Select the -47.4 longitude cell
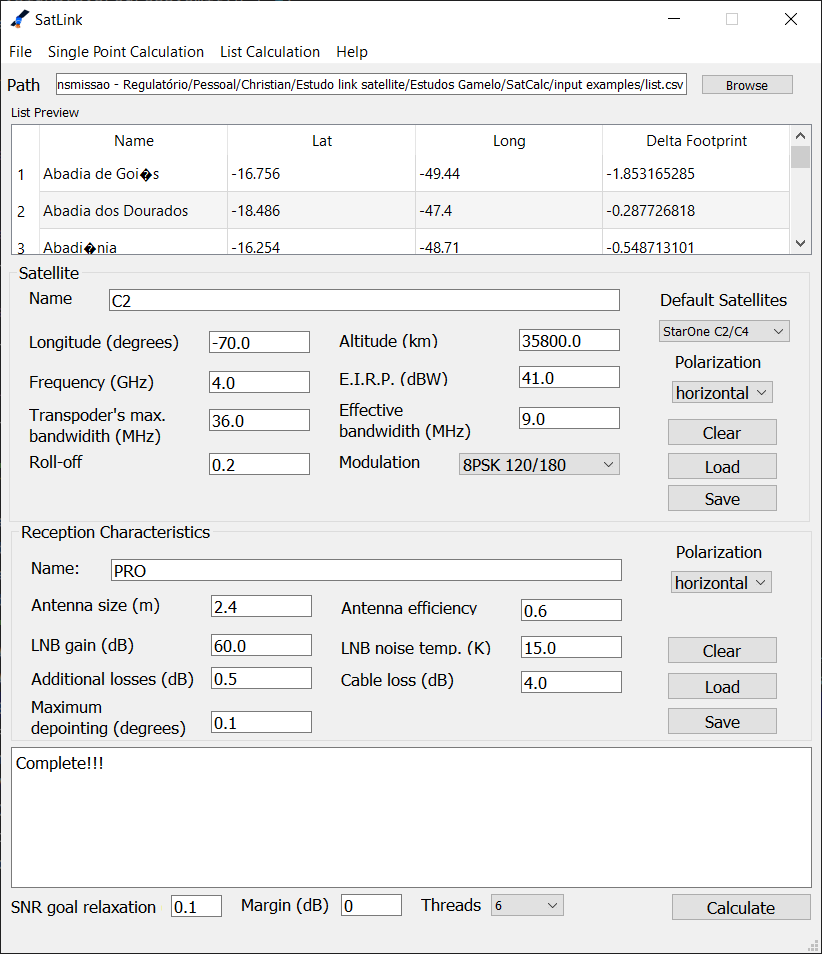This screenshot has height=954, width=822. [x=509, y=211]
